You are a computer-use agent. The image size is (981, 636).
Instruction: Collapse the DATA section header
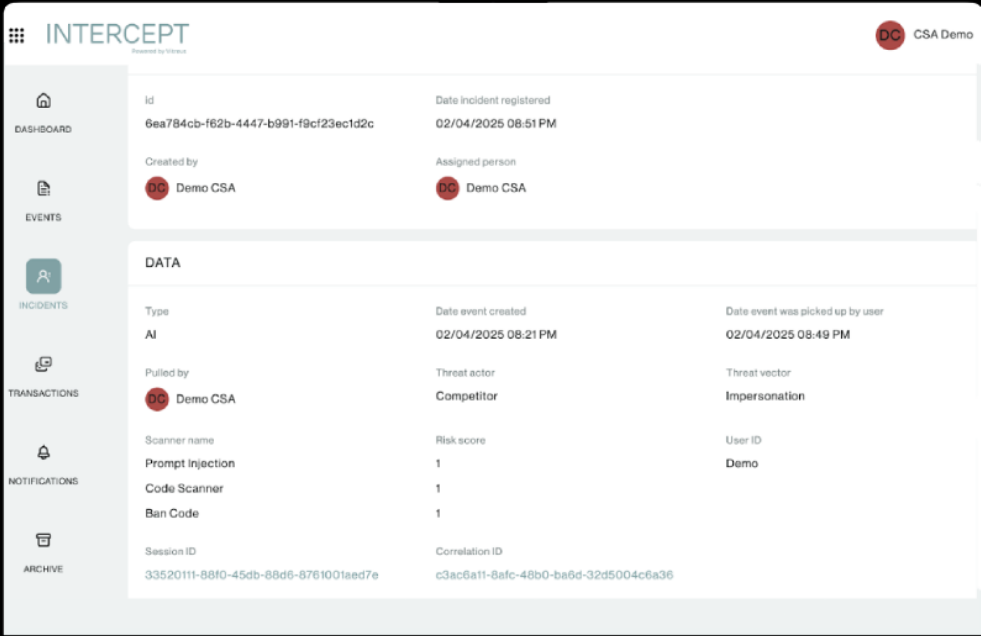(x=161, y=263)
